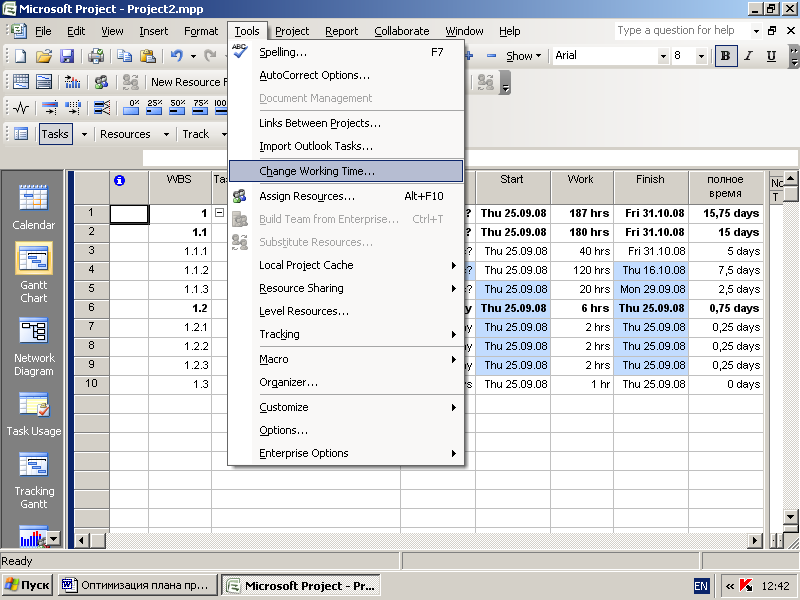Screen dimensions: 800x600
Task: Click Spelling in the Tools menu
Action: point(346,52)
